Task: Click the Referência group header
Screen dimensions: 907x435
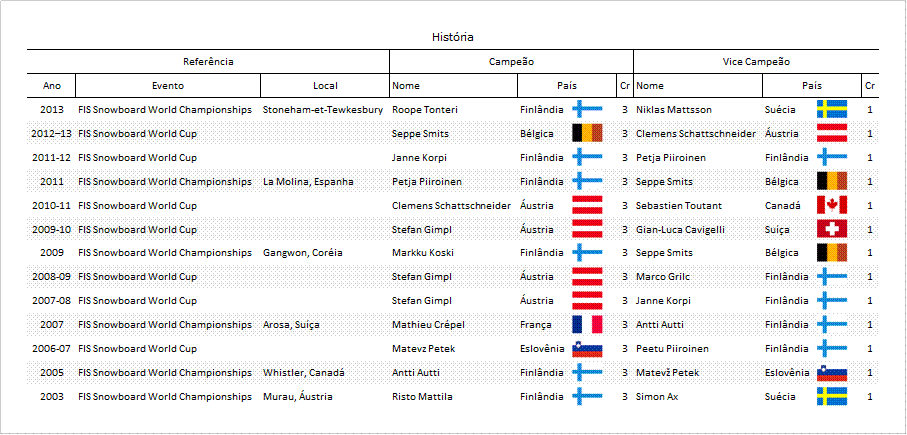Action: (x=208, y=61)
